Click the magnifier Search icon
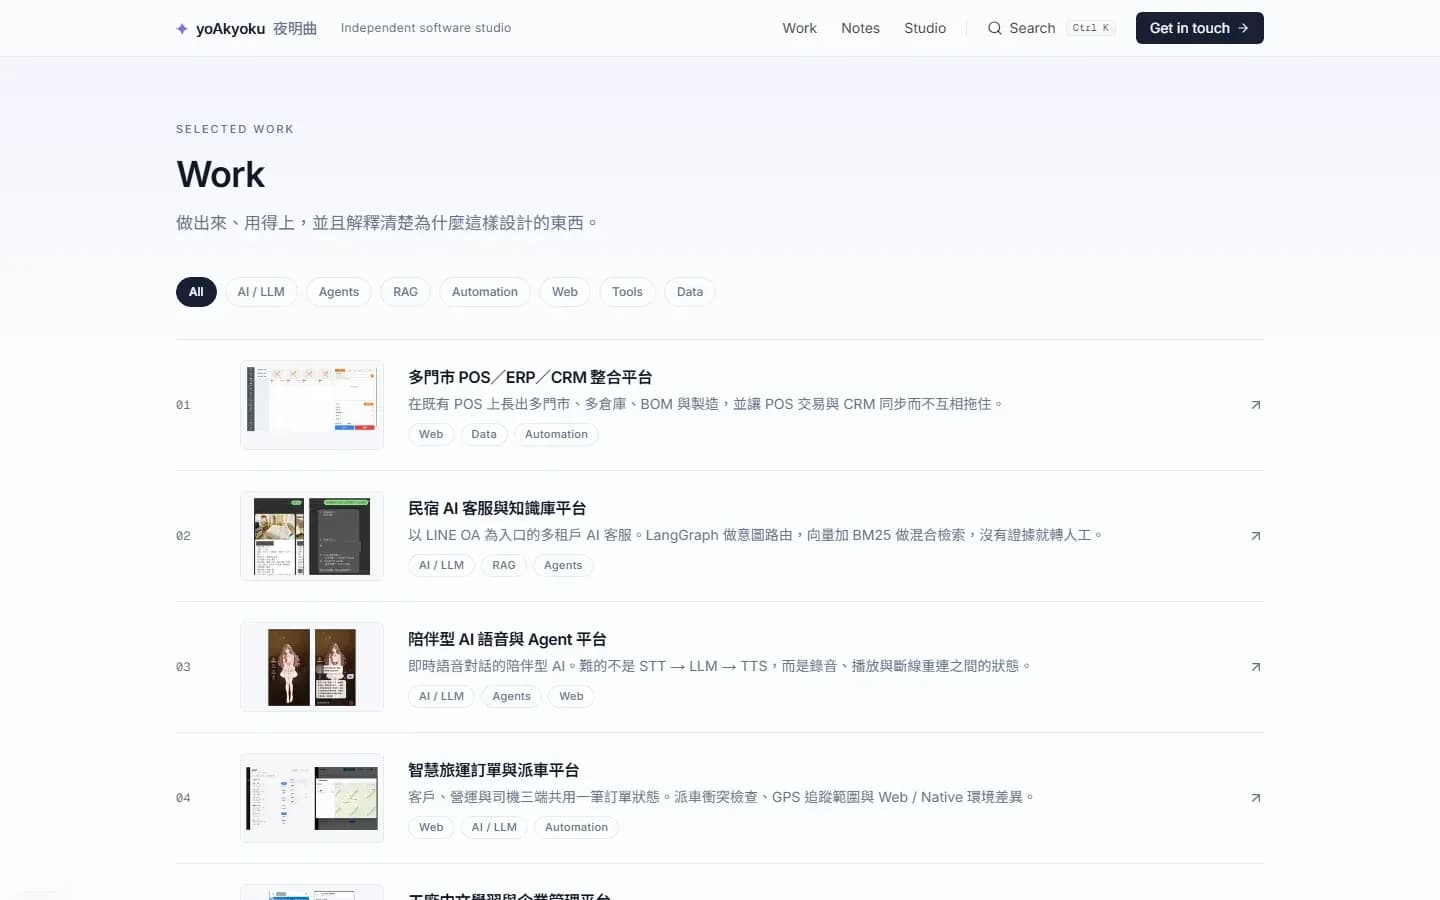 [994, 28]
